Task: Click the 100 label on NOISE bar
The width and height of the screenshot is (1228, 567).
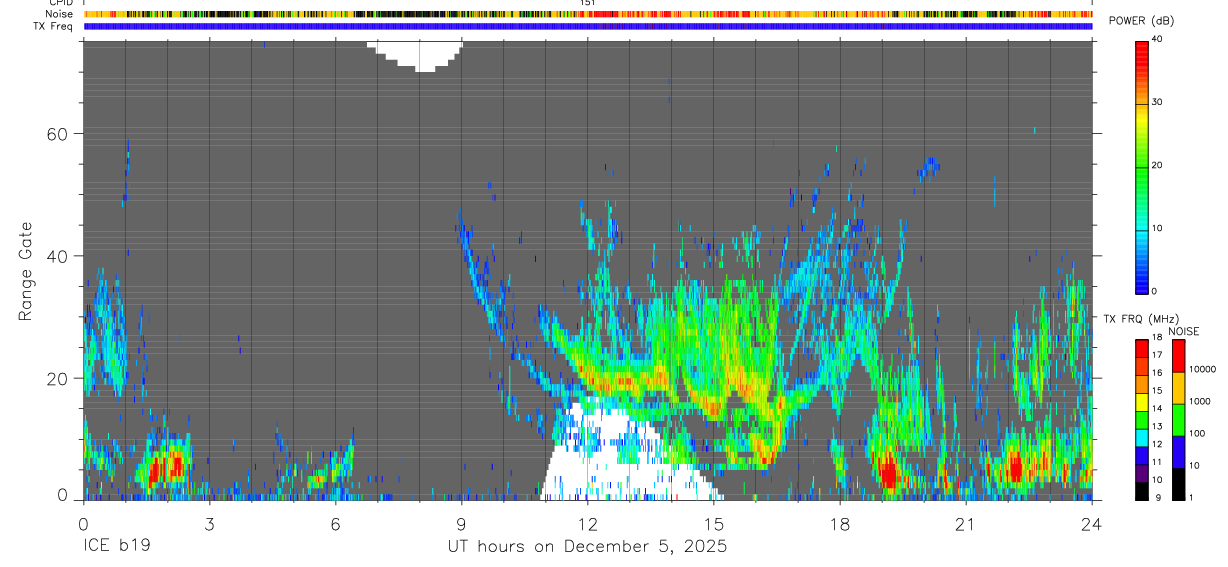Action: 1197,433
